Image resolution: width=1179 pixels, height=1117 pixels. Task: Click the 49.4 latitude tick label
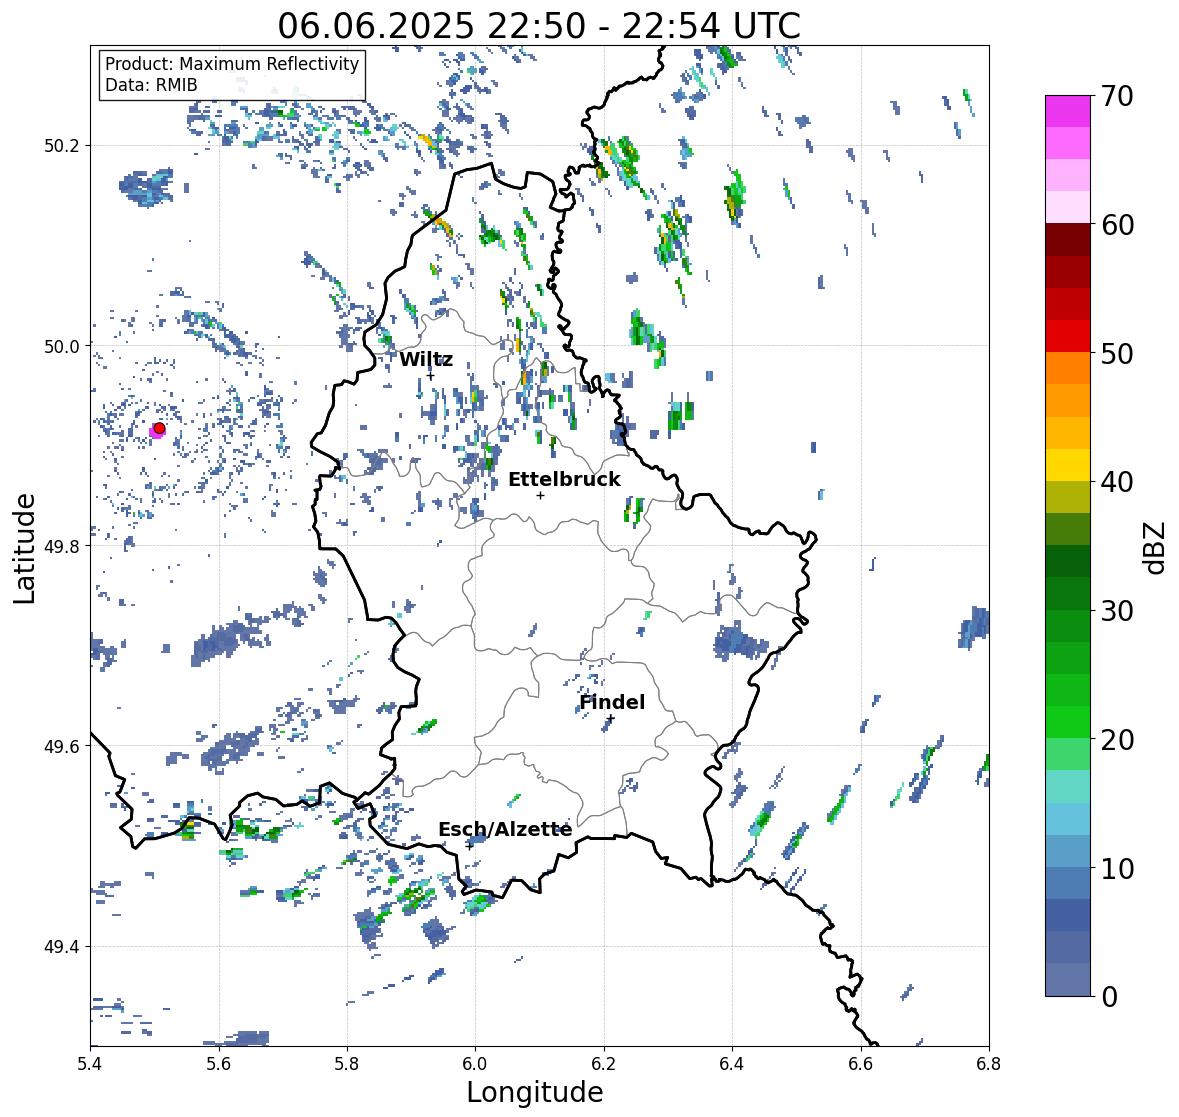(x=62, y=947)
